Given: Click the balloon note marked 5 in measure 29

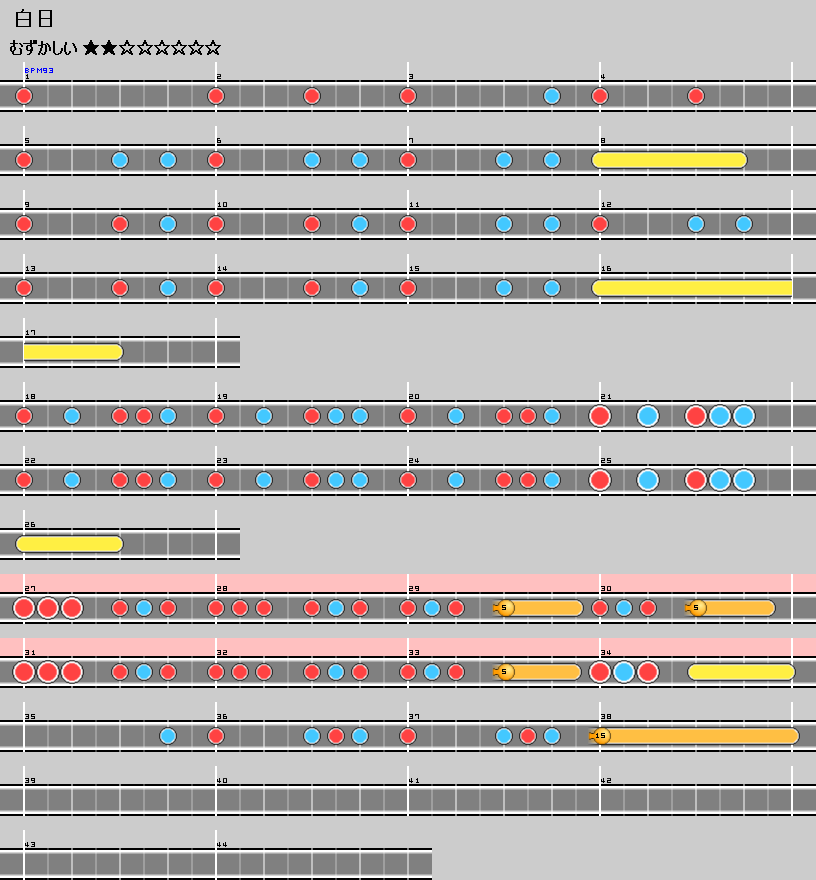Looking at the screenshot, I should click(505, 608).
